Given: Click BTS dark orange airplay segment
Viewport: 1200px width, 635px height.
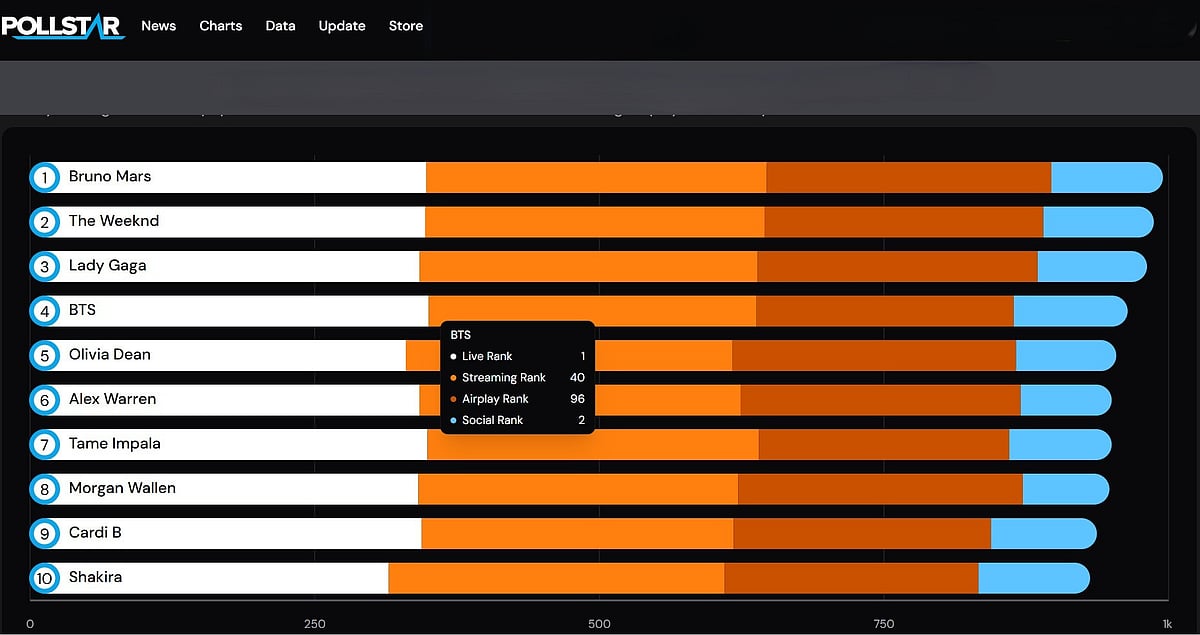Looking at the screenshot, I should (x=885, y=311).
